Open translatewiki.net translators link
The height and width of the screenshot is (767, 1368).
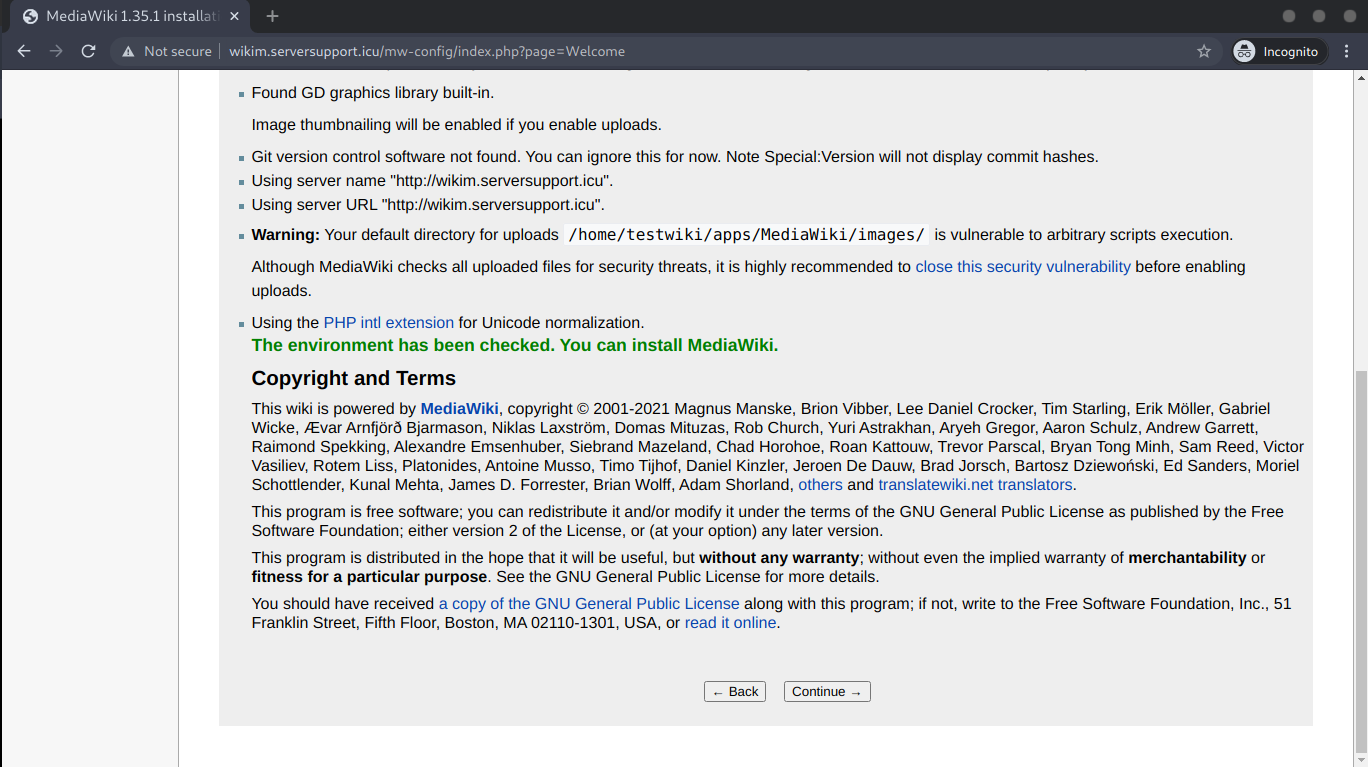[975, 485]
